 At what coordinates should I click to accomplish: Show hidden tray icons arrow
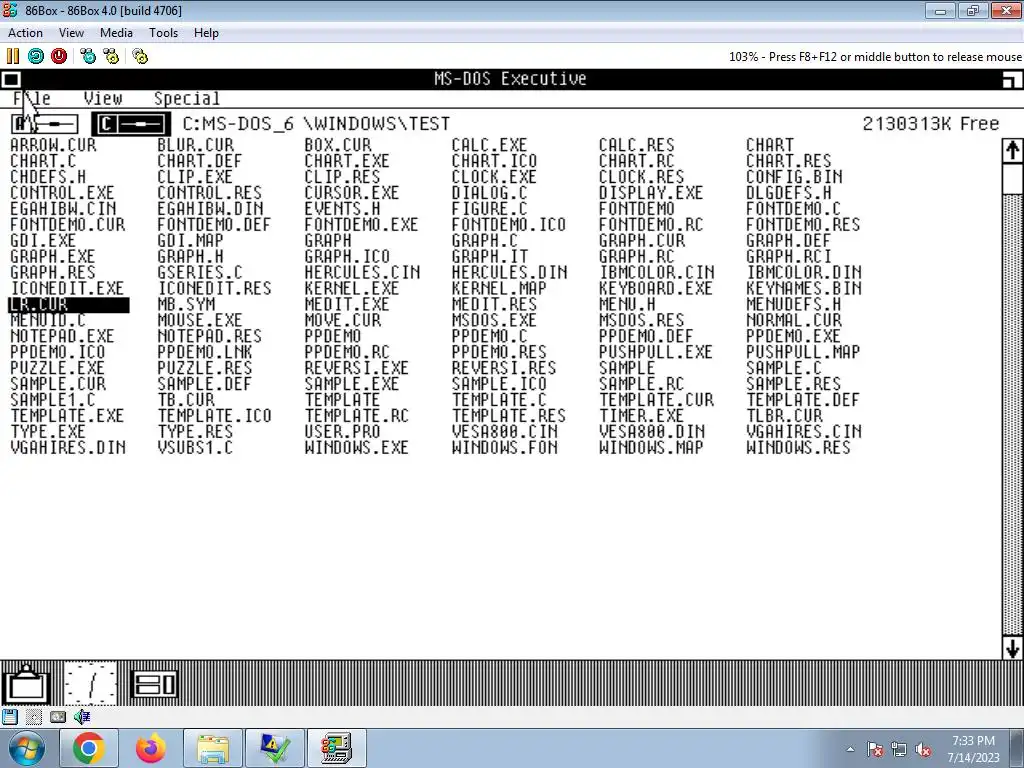pos(850,749)
